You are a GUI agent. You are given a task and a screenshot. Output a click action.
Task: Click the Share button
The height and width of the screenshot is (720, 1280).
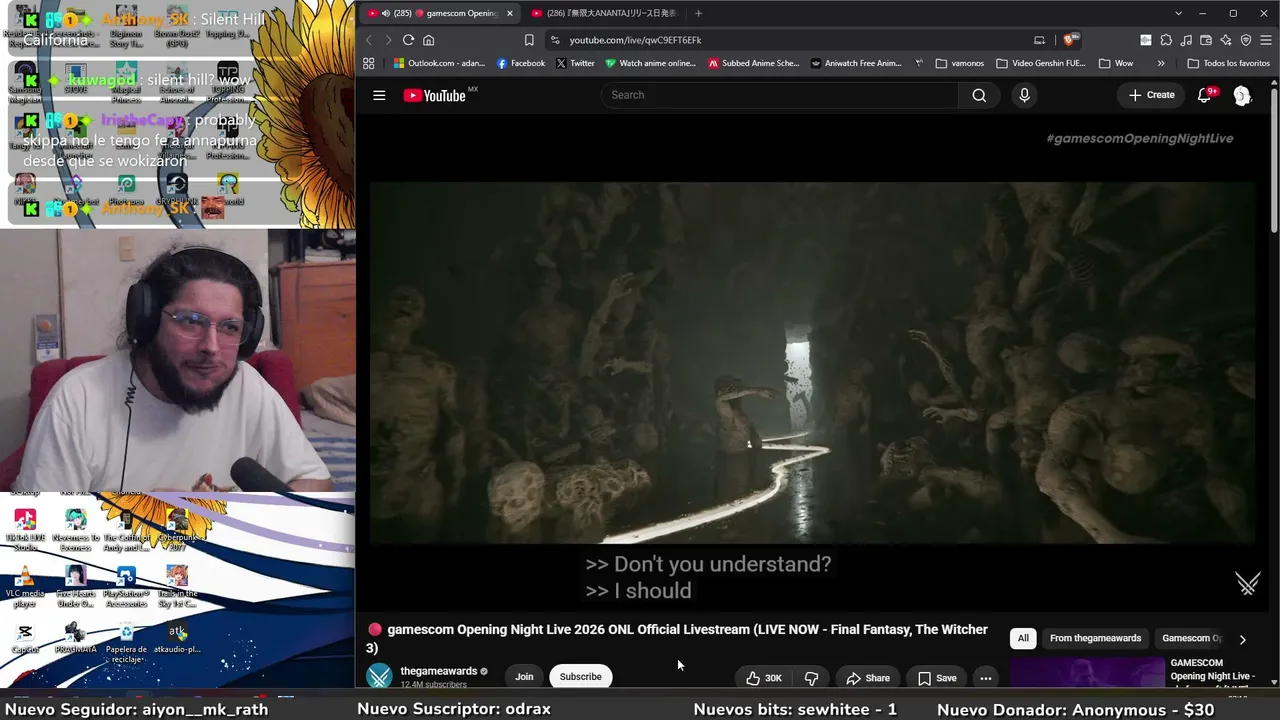click(x=867, y=678)
